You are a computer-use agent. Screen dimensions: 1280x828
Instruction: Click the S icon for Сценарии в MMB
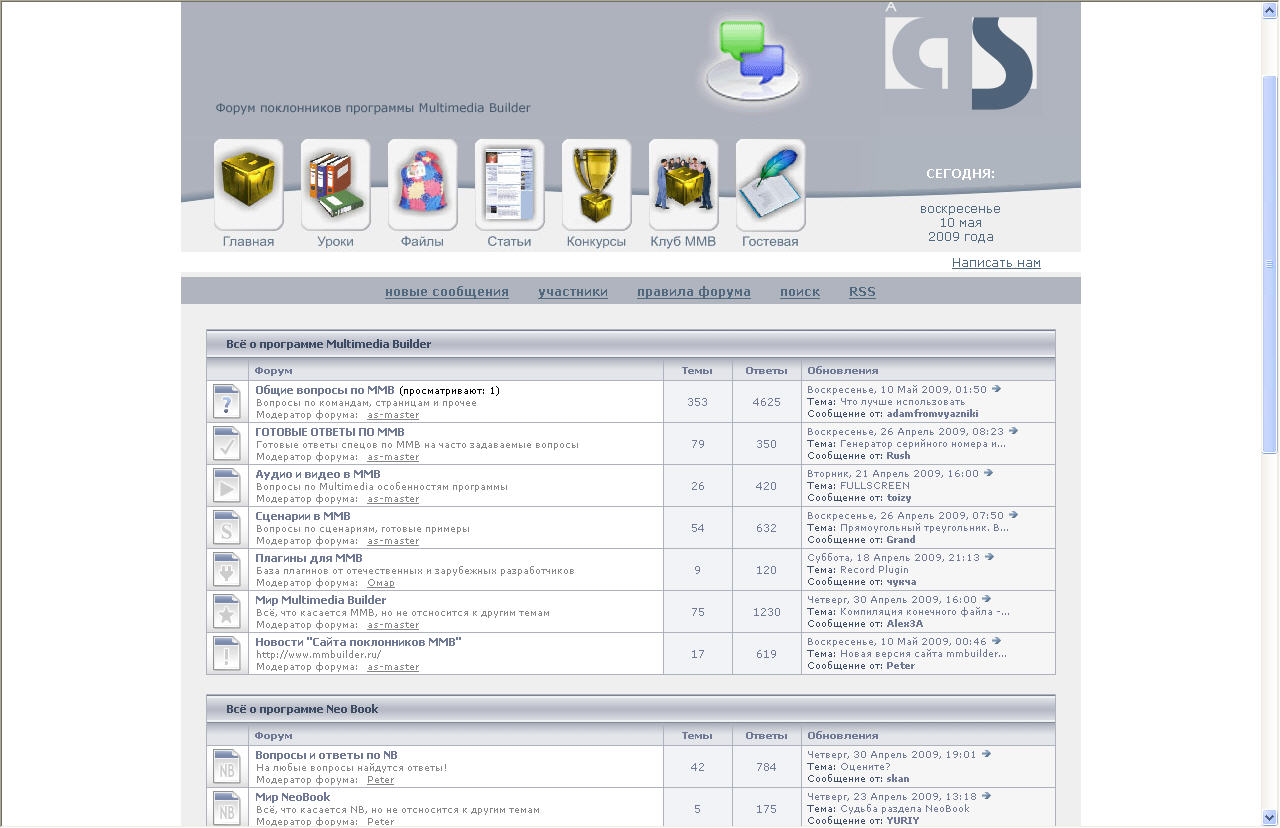pyautogui.click(x=227, y=528)
